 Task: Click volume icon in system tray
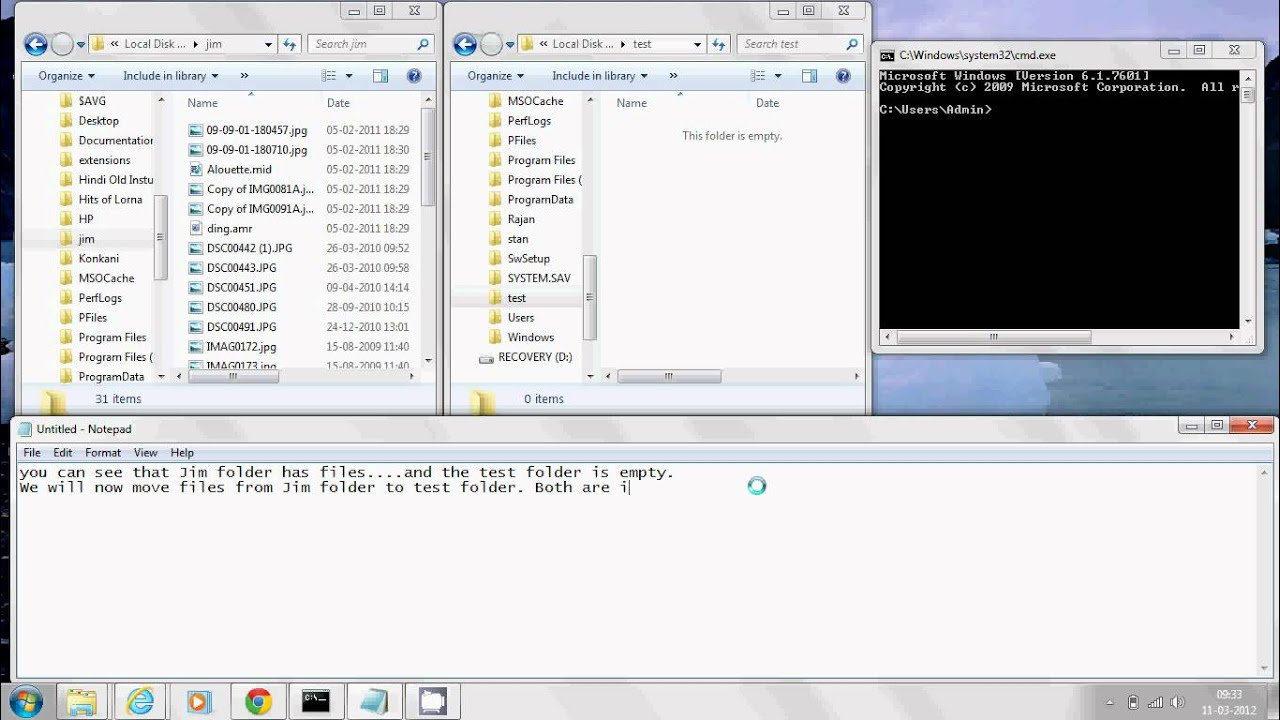1178,702
